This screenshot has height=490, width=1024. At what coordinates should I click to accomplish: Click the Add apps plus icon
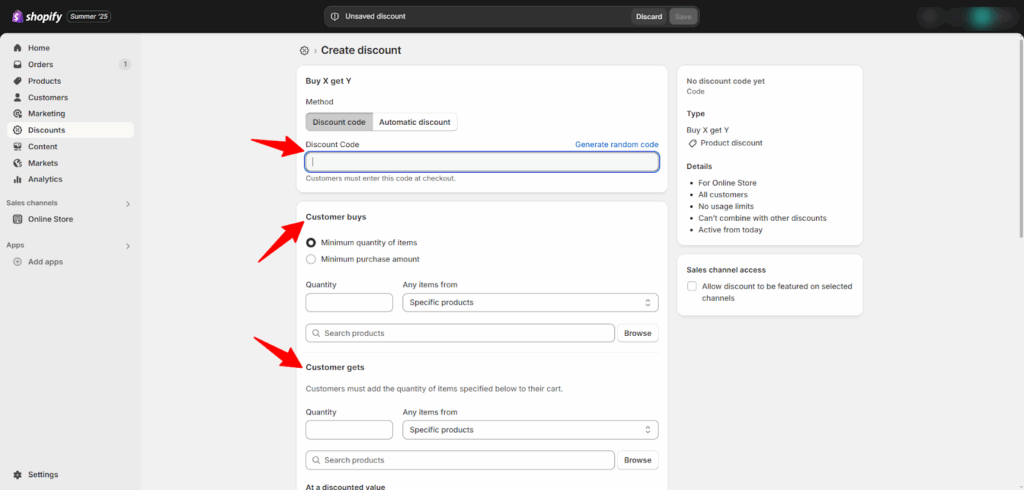(18, 262)
